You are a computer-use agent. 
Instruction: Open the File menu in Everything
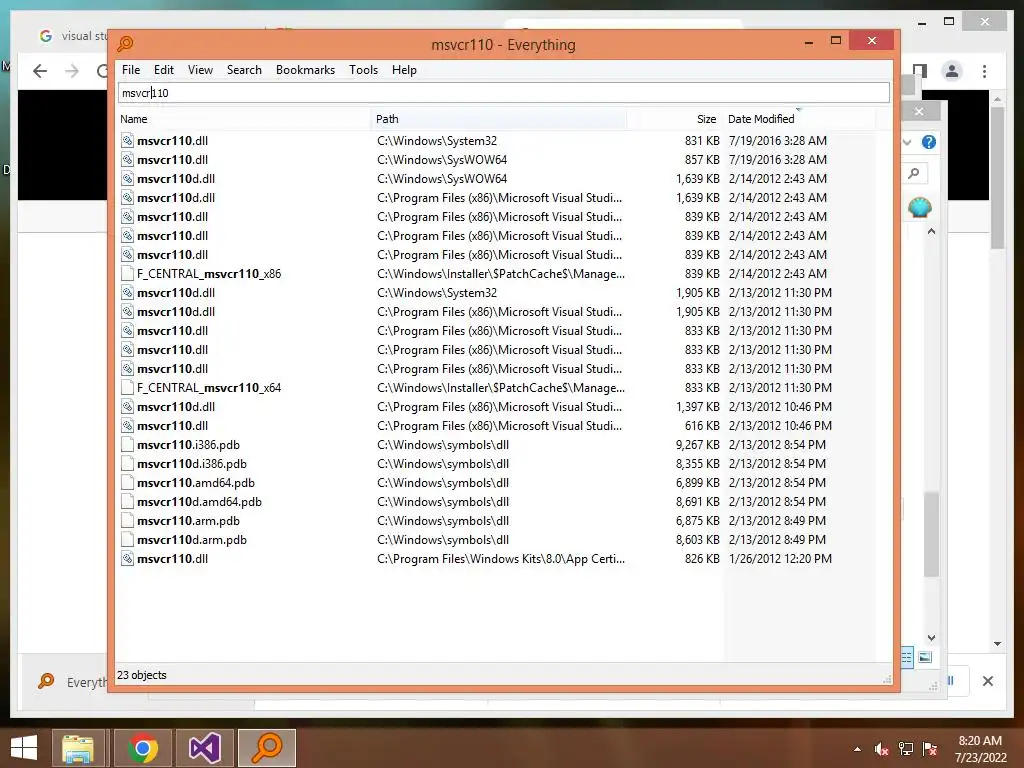click(x=131, y=70)
